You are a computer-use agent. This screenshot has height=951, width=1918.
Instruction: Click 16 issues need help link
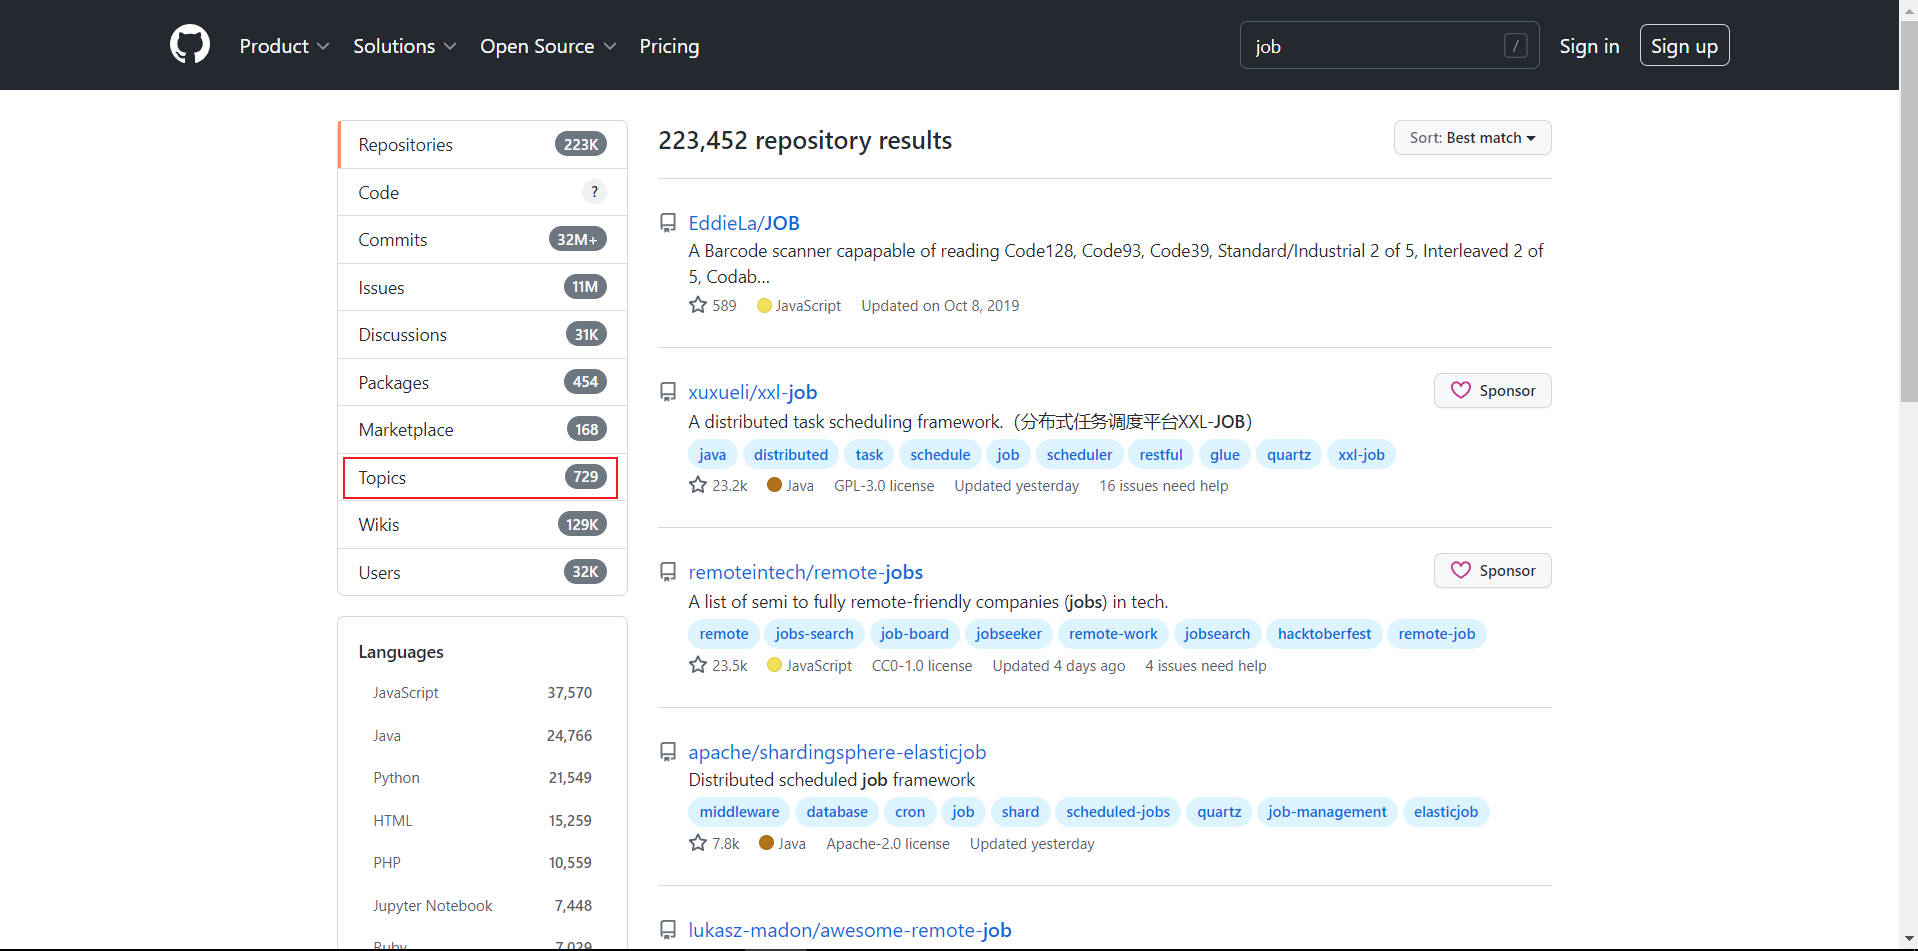[x=1163, y=486]
